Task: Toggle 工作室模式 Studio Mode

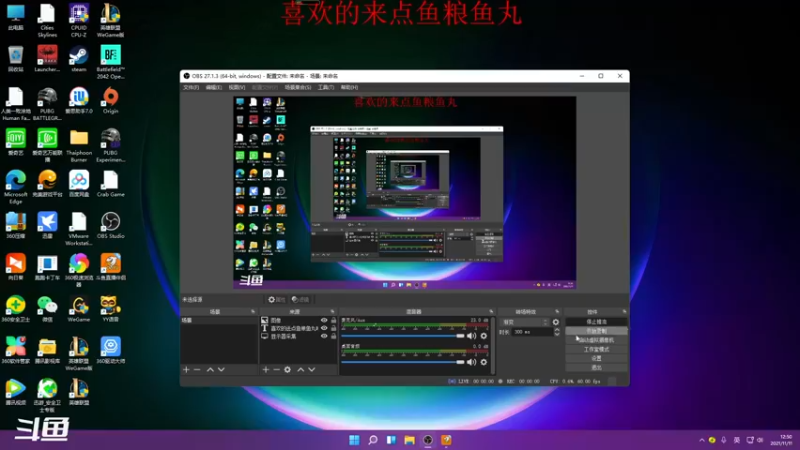Action: tap(596, 349)
